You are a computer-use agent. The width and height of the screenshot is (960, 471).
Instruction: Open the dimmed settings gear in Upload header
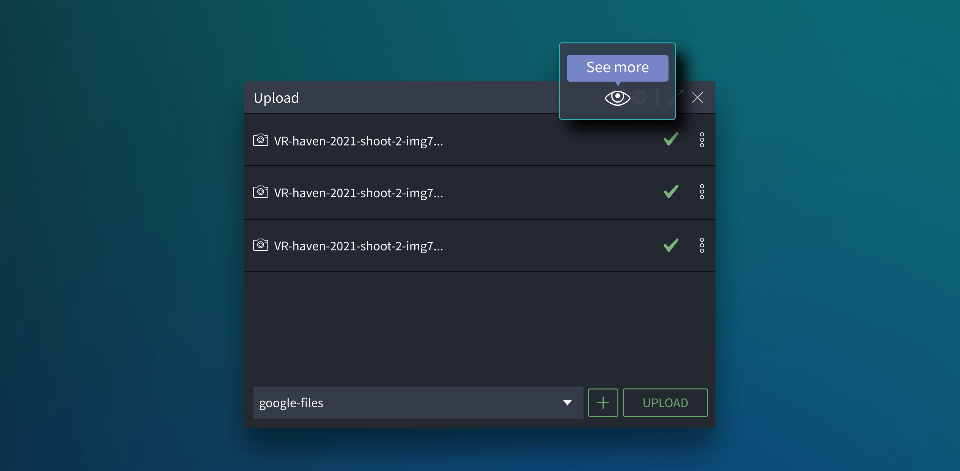[x=639, y=97]
